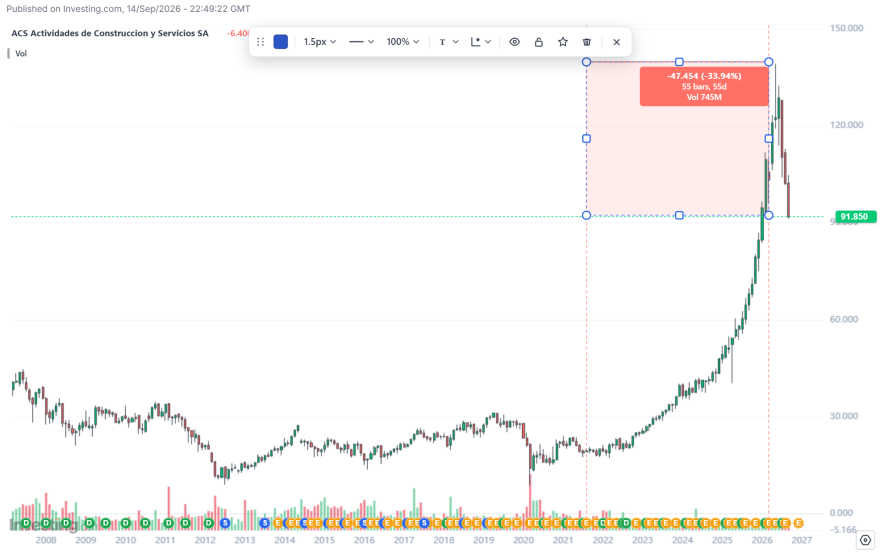Open the blue color swatch picker
This screenshot has height=553, width=880.
pos(281,42)
